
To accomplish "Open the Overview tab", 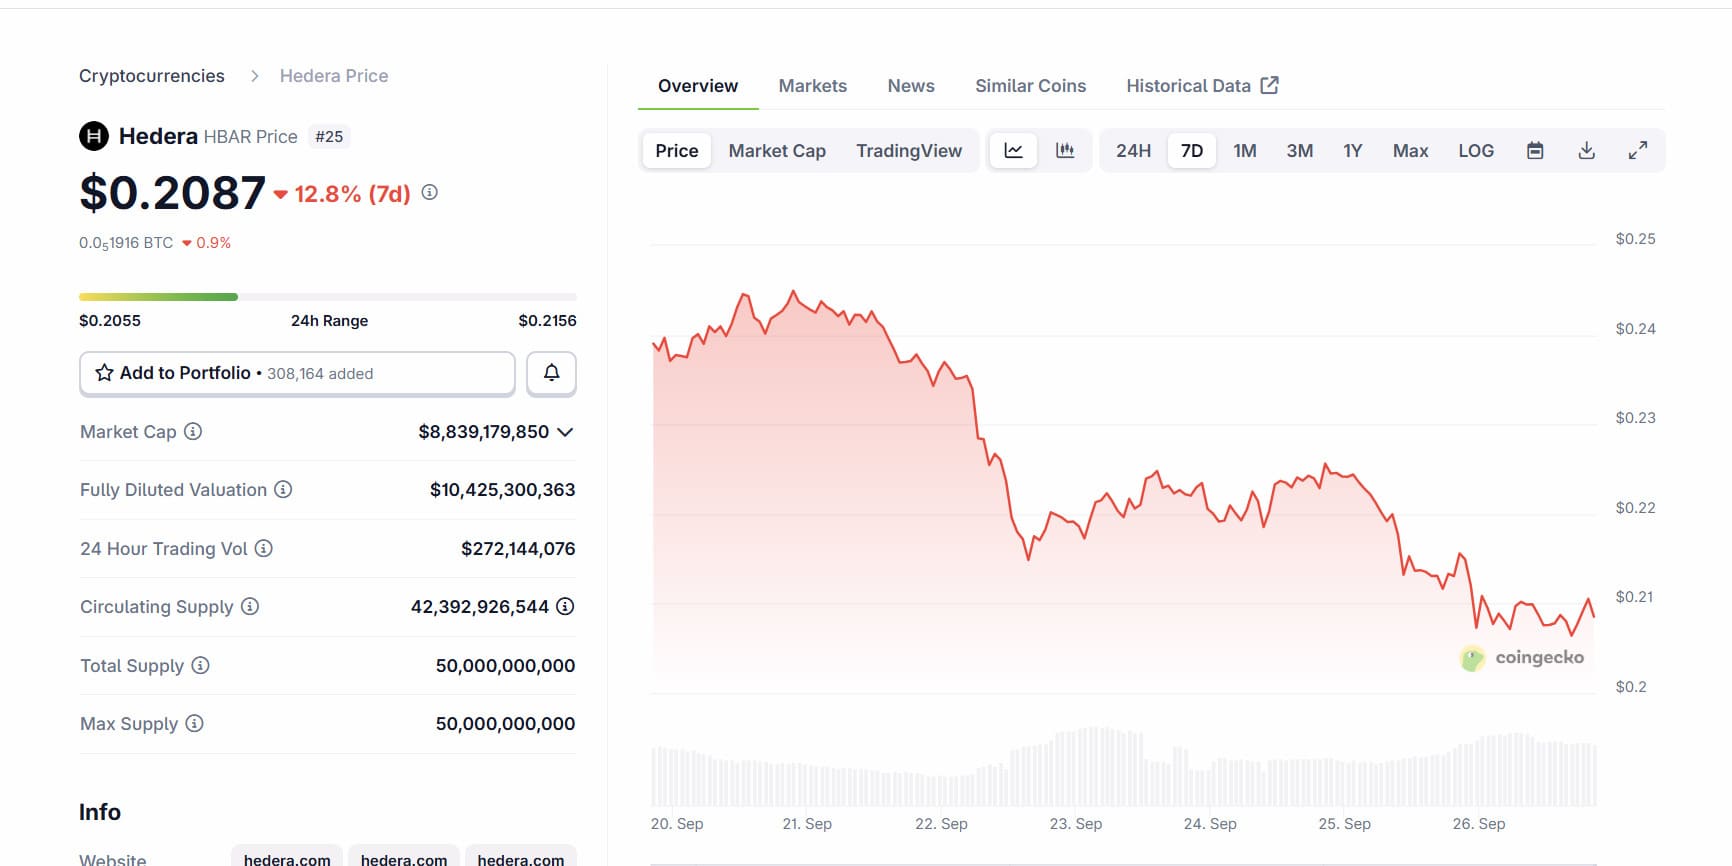I will click(x=698, y=86).
